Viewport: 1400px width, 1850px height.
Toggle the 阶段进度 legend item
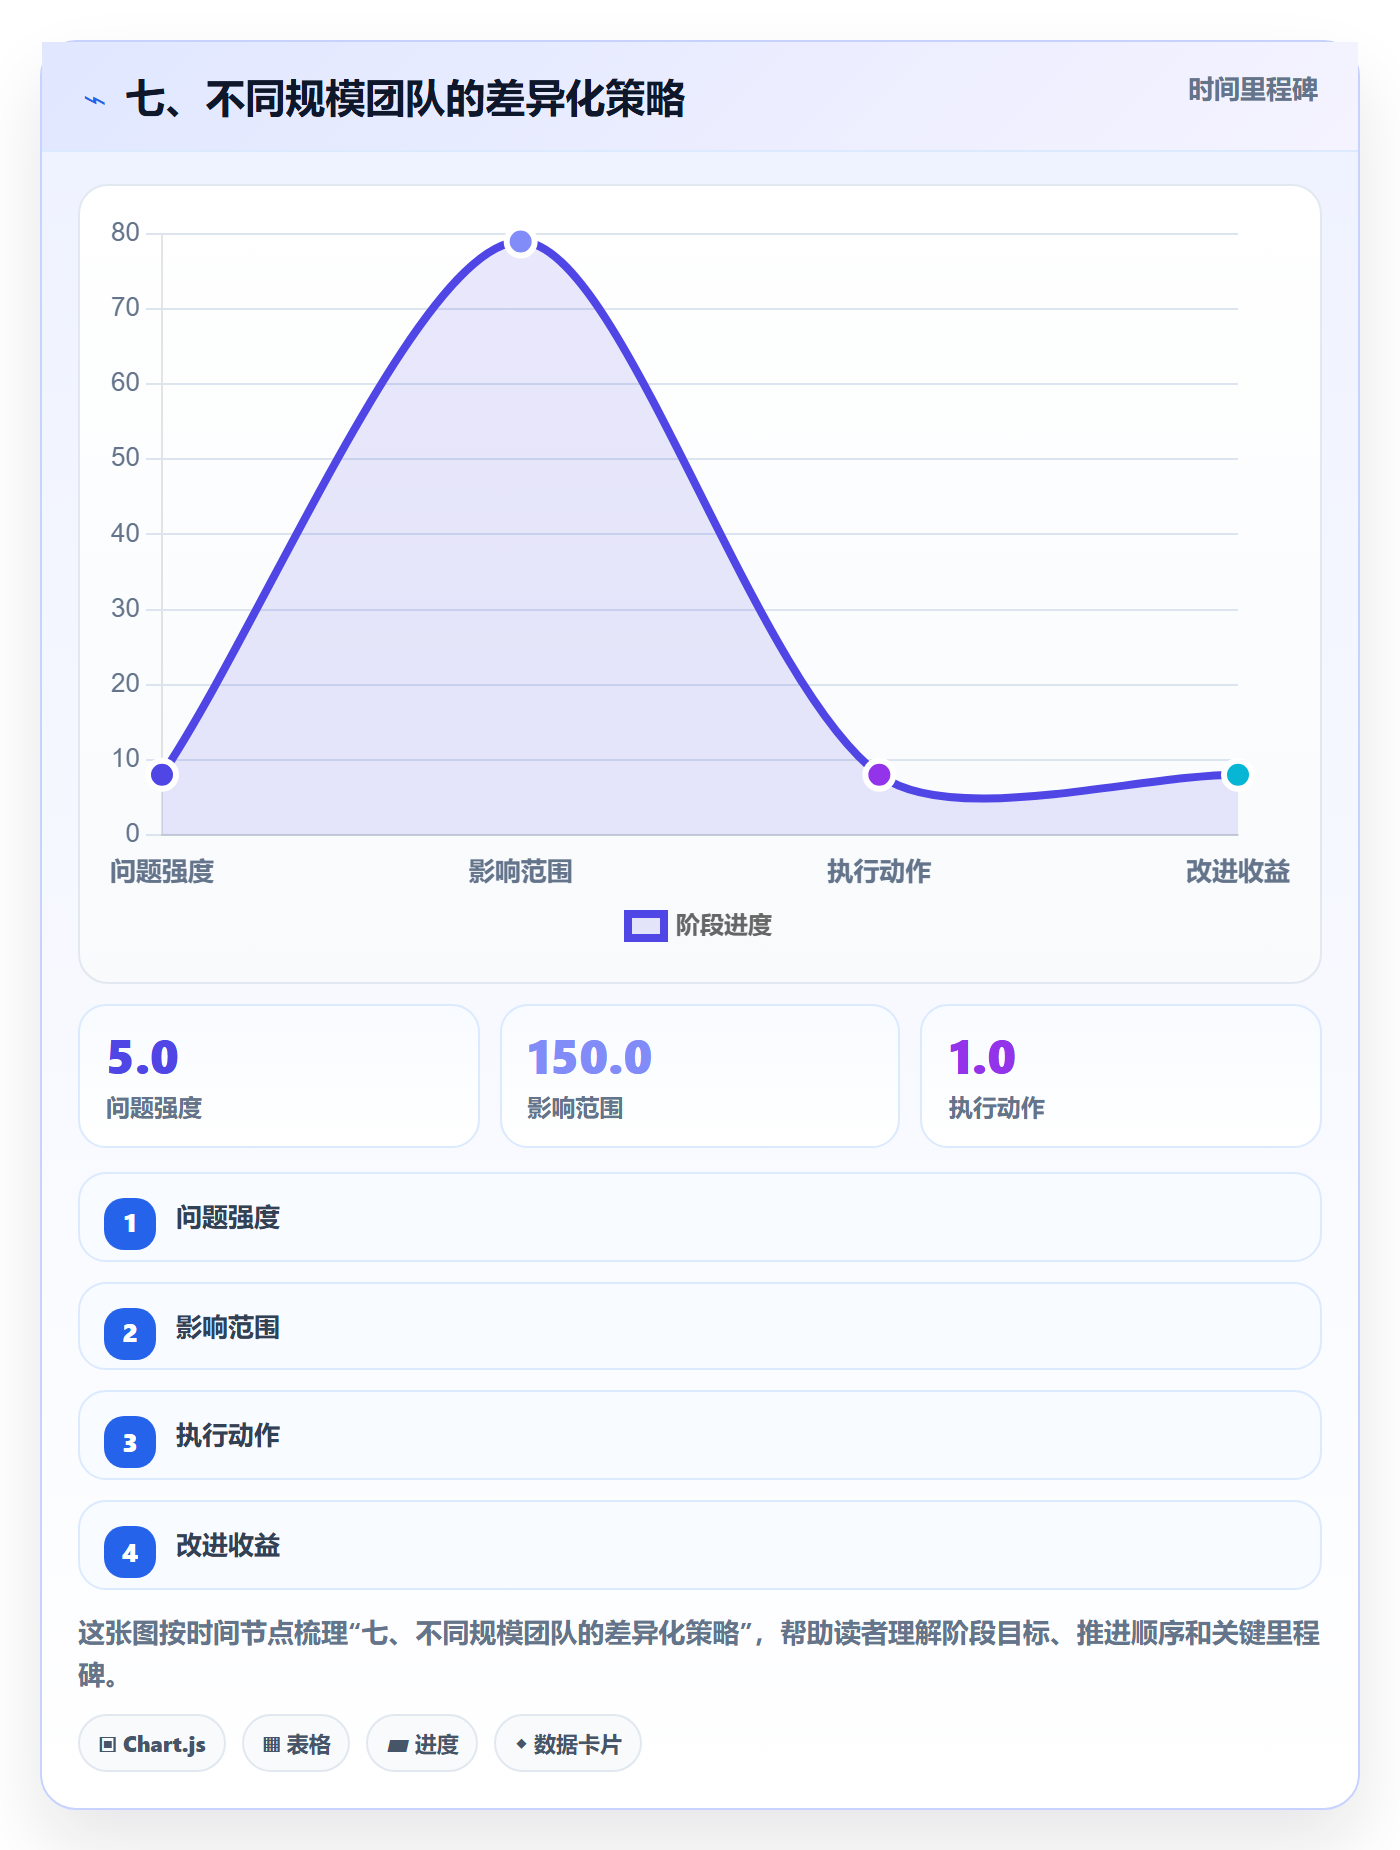coord(698,926)
